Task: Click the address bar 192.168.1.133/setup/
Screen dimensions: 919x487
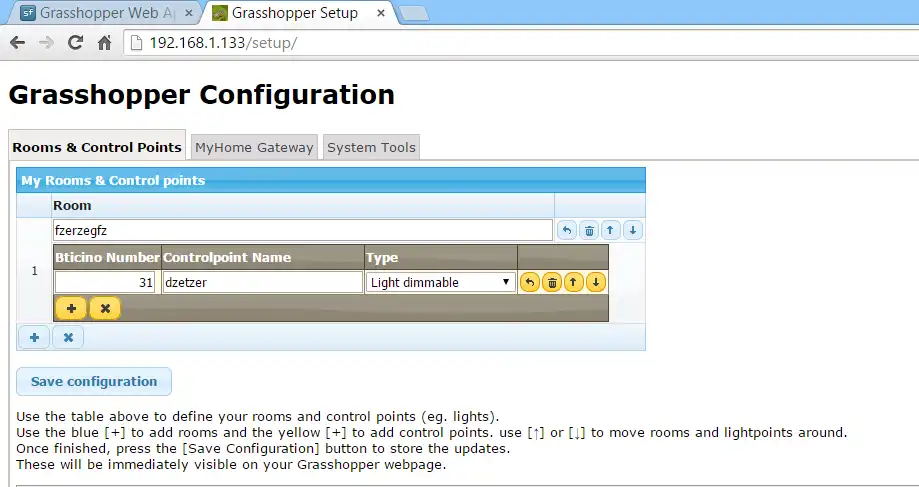Action: pyautogui.click(x=522, y=43)
